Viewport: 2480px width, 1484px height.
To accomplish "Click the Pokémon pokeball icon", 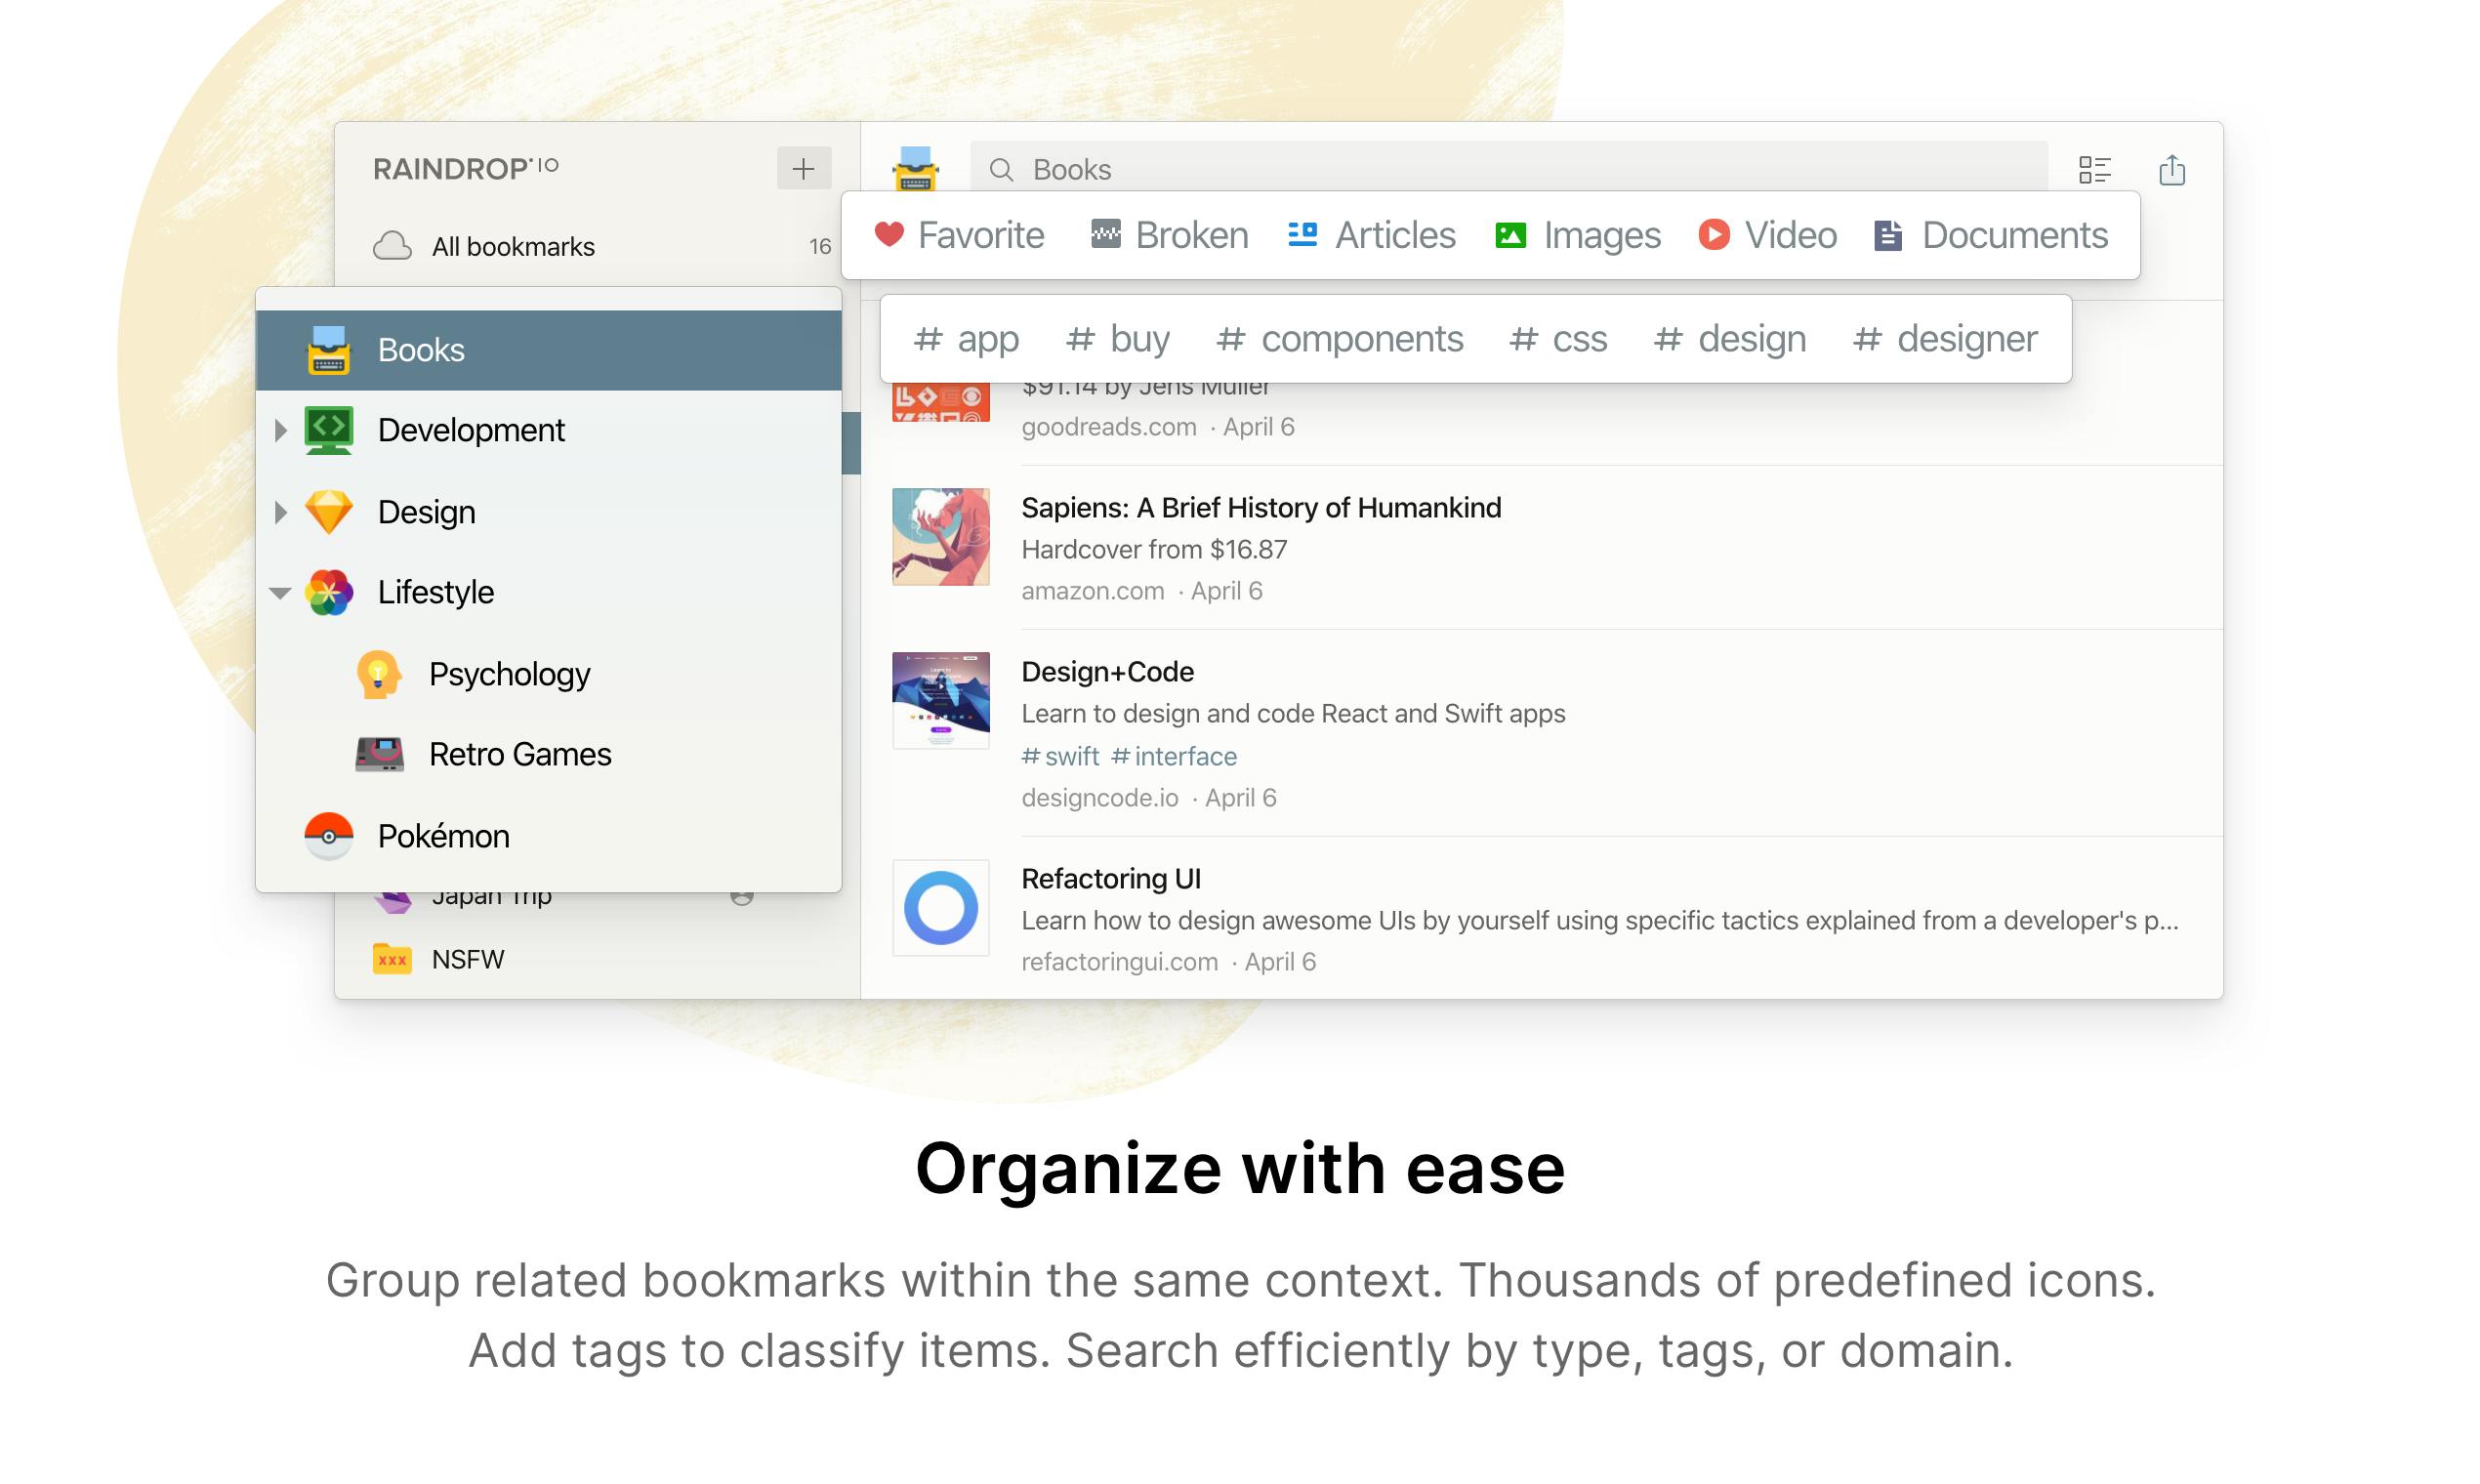I will [x=328, y=836].
